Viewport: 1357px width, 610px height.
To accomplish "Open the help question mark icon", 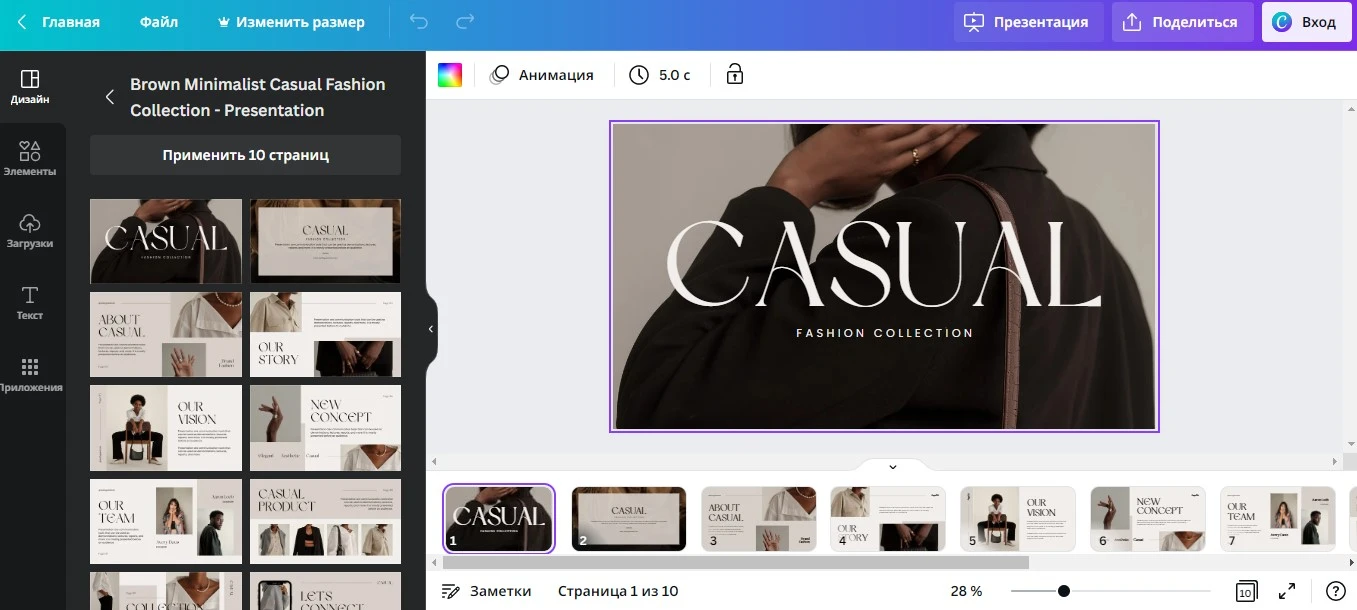I will pos(1335,591).
